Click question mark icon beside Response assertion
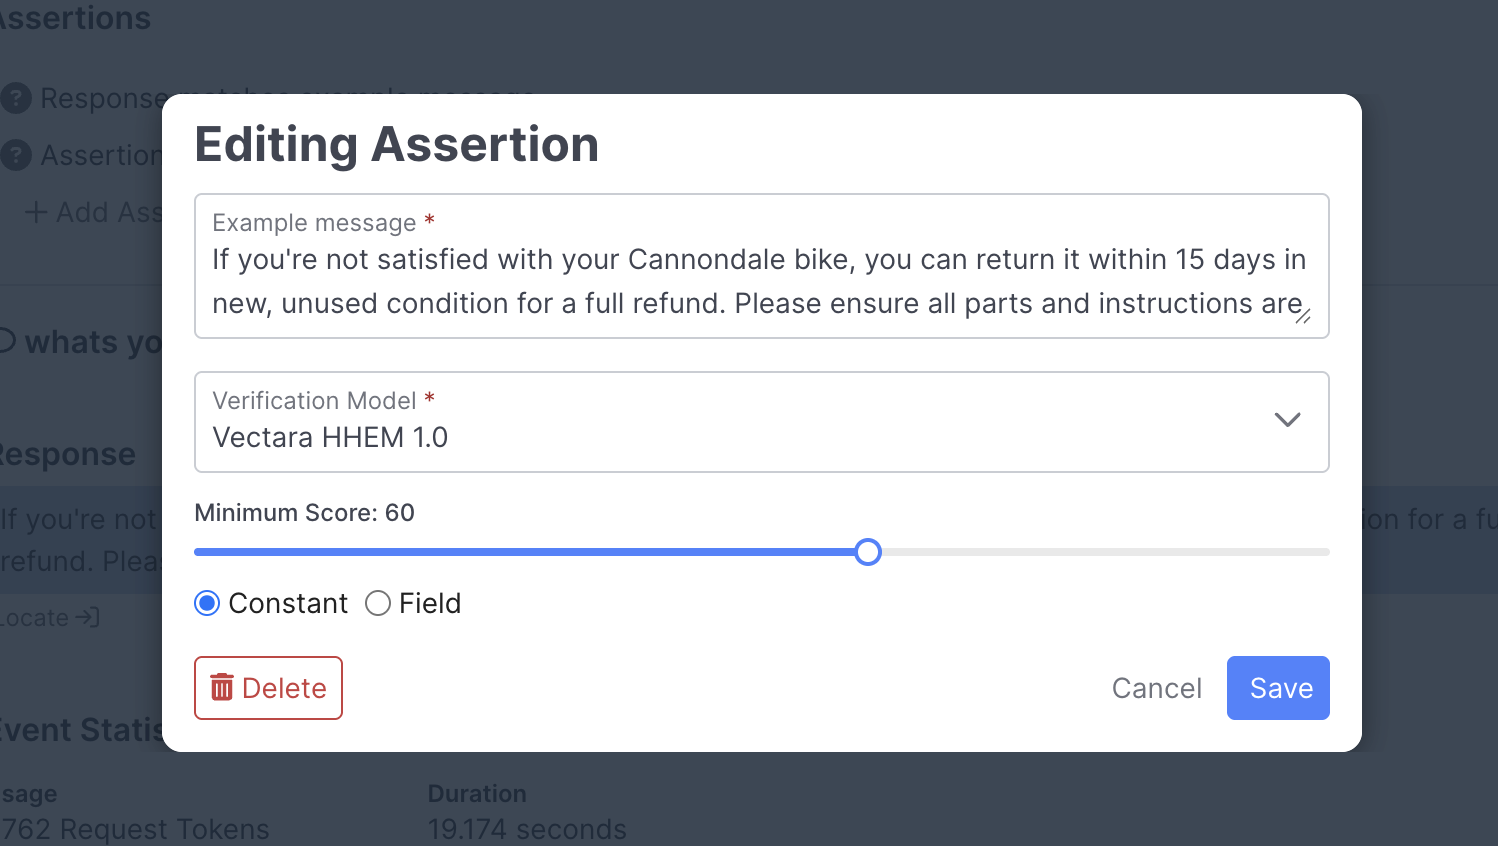Viewport: 1498px width, 846px height. coord(16,98)
